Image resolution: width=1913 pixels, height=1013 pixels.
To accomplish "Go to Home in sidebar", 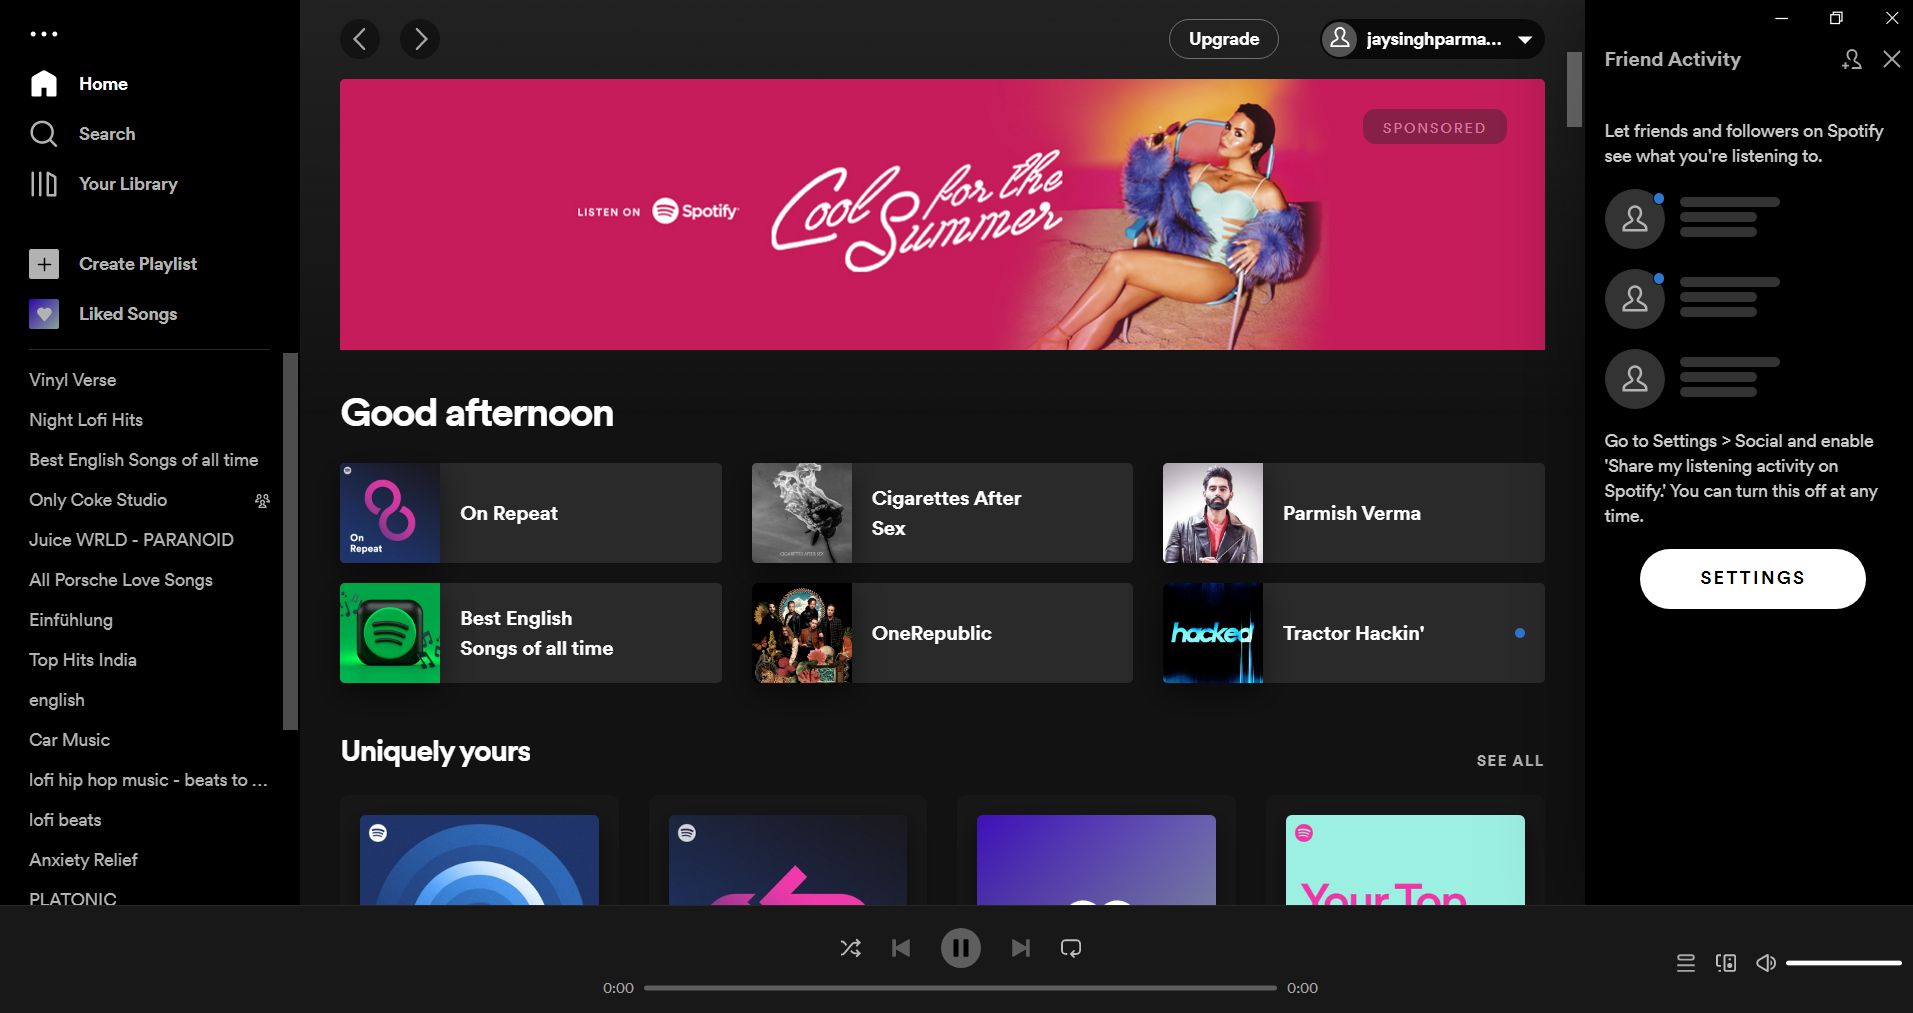I will 79,84.
